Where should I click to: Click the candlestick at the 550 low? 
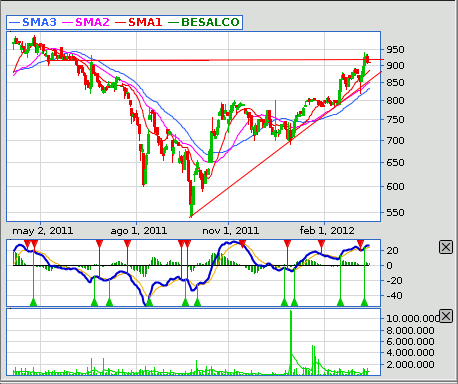click(192, 202)
